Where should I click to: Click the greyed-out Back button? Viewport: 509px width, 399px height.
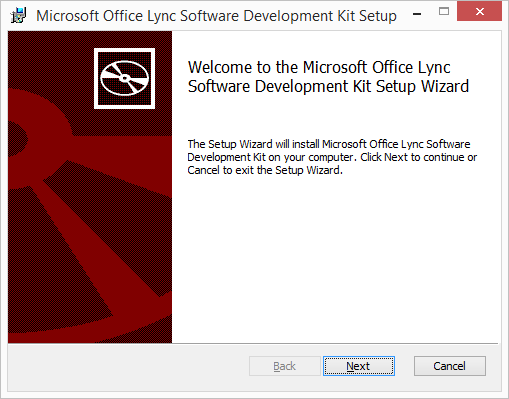pyautogui.click(x=285, y=366)
